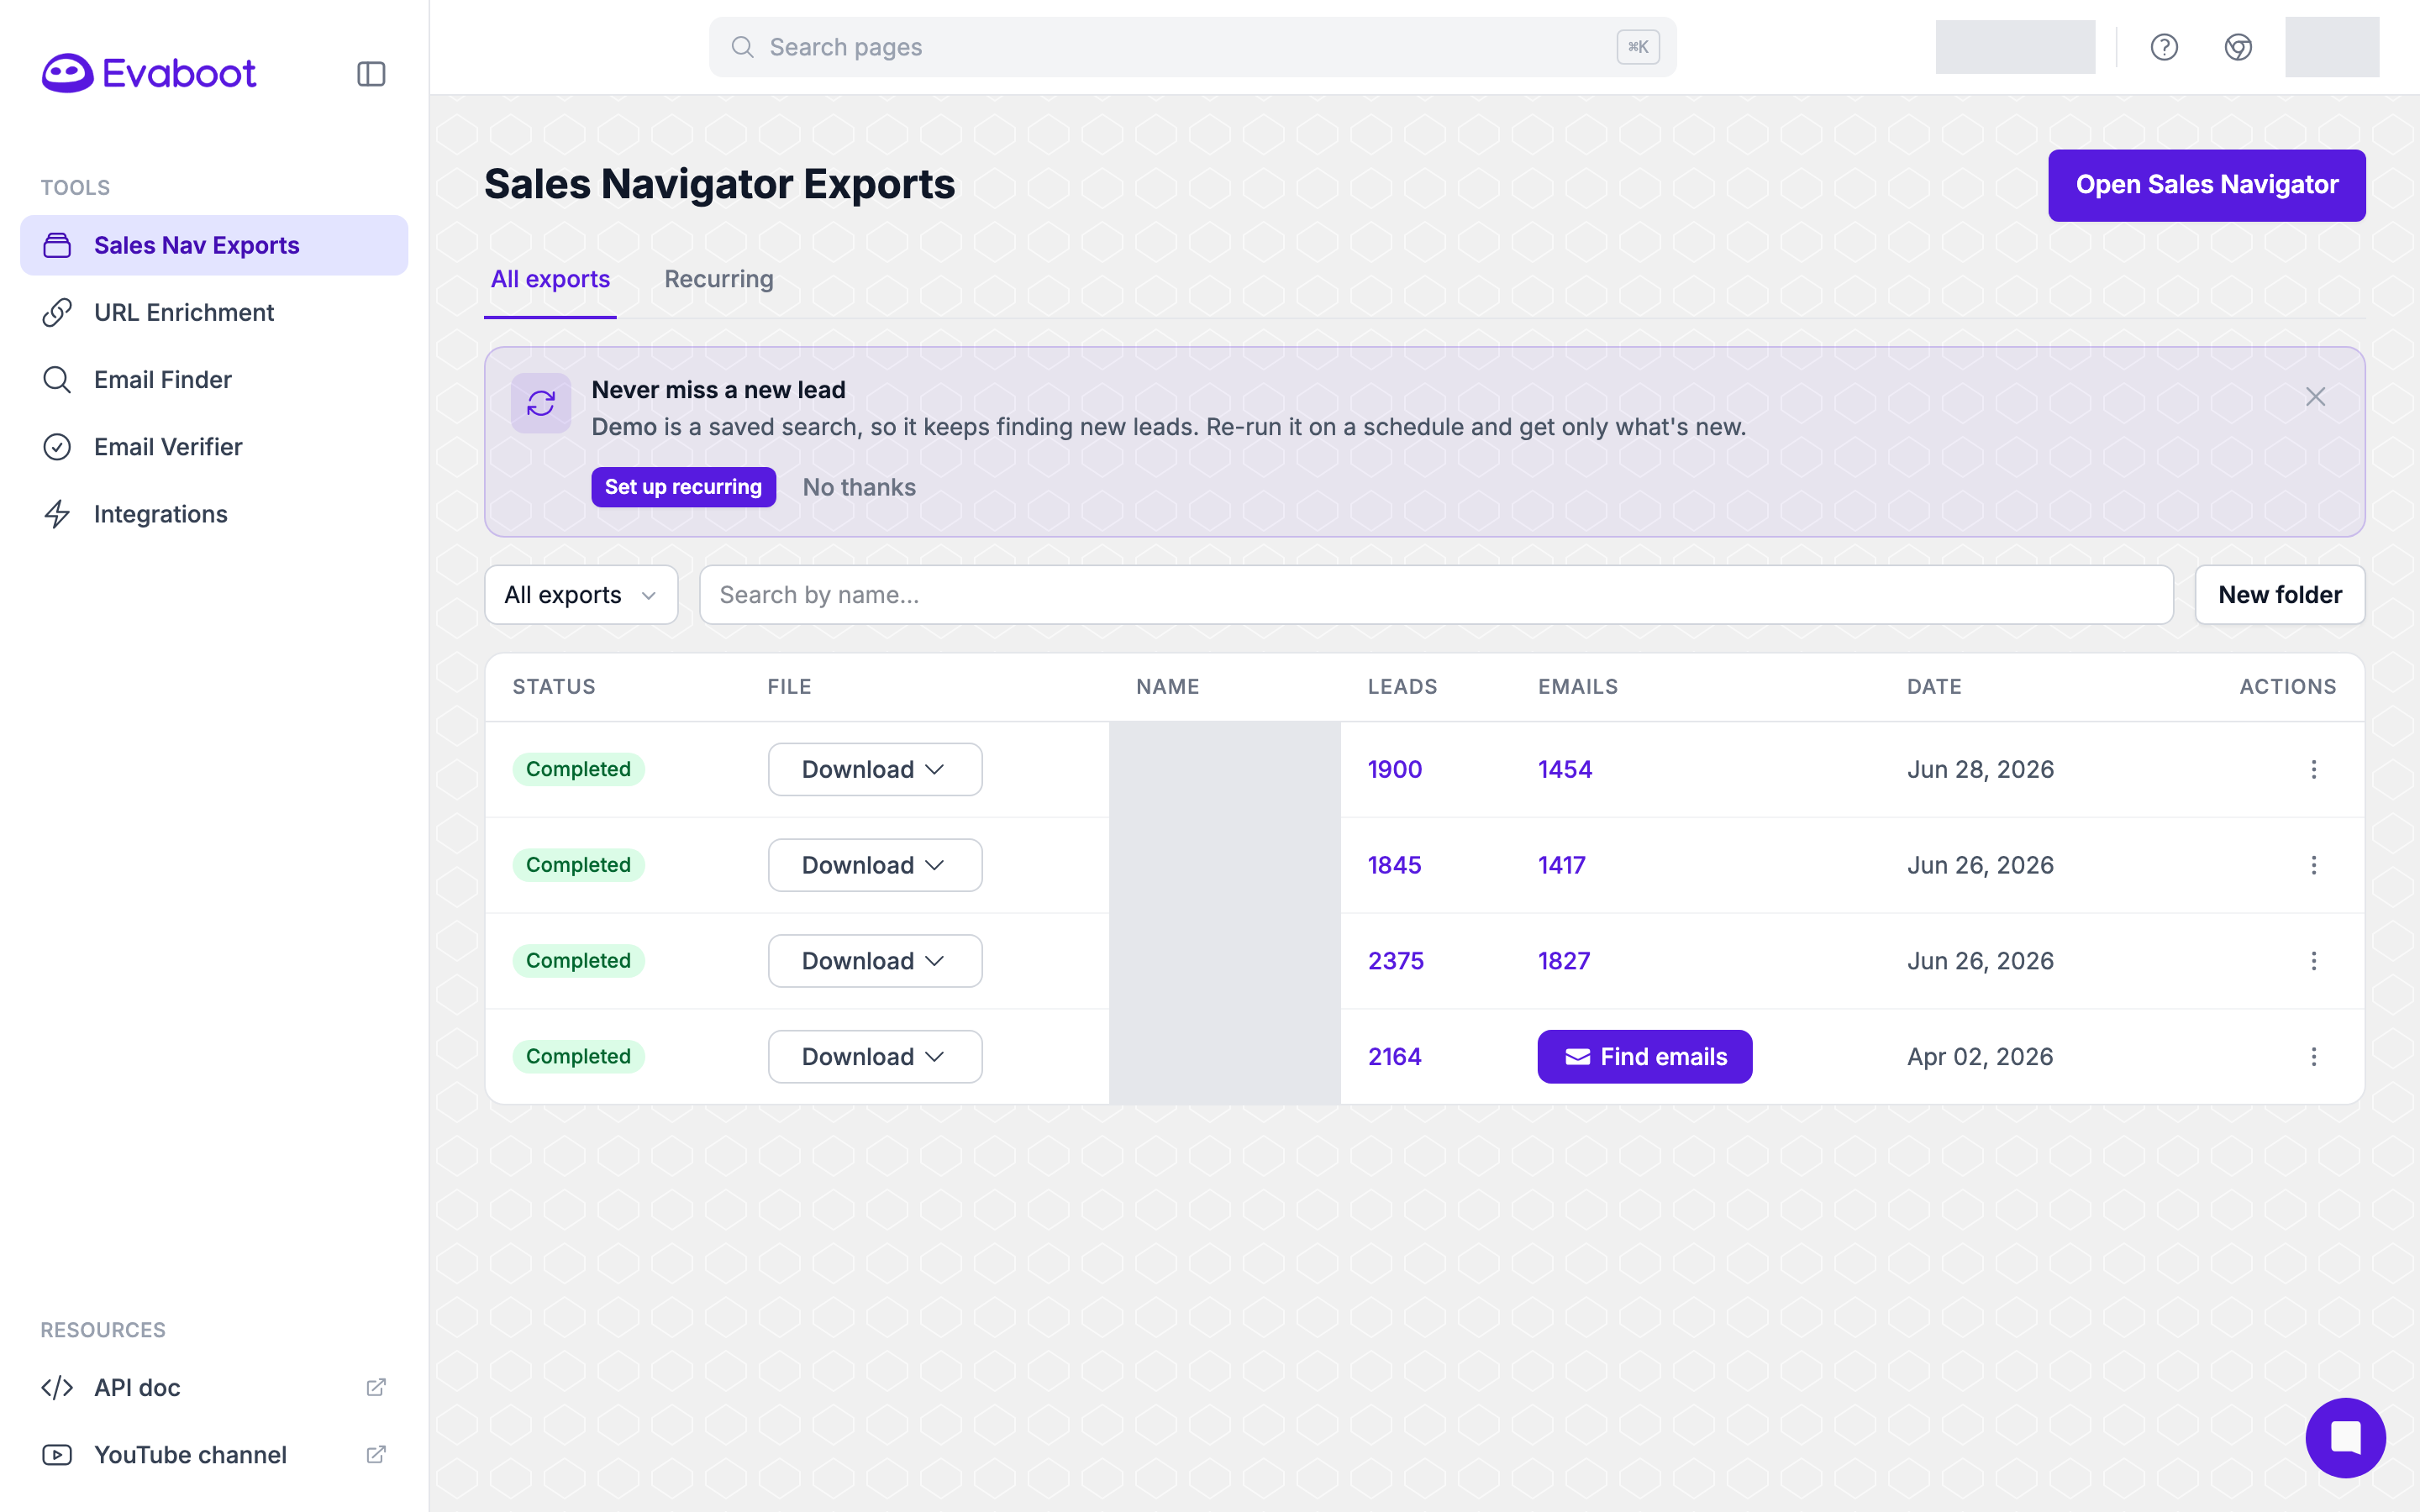Click the ⌘K shortcut badge
Viewport: 2420px width, 1512px height.
(x=1638, y=47)
